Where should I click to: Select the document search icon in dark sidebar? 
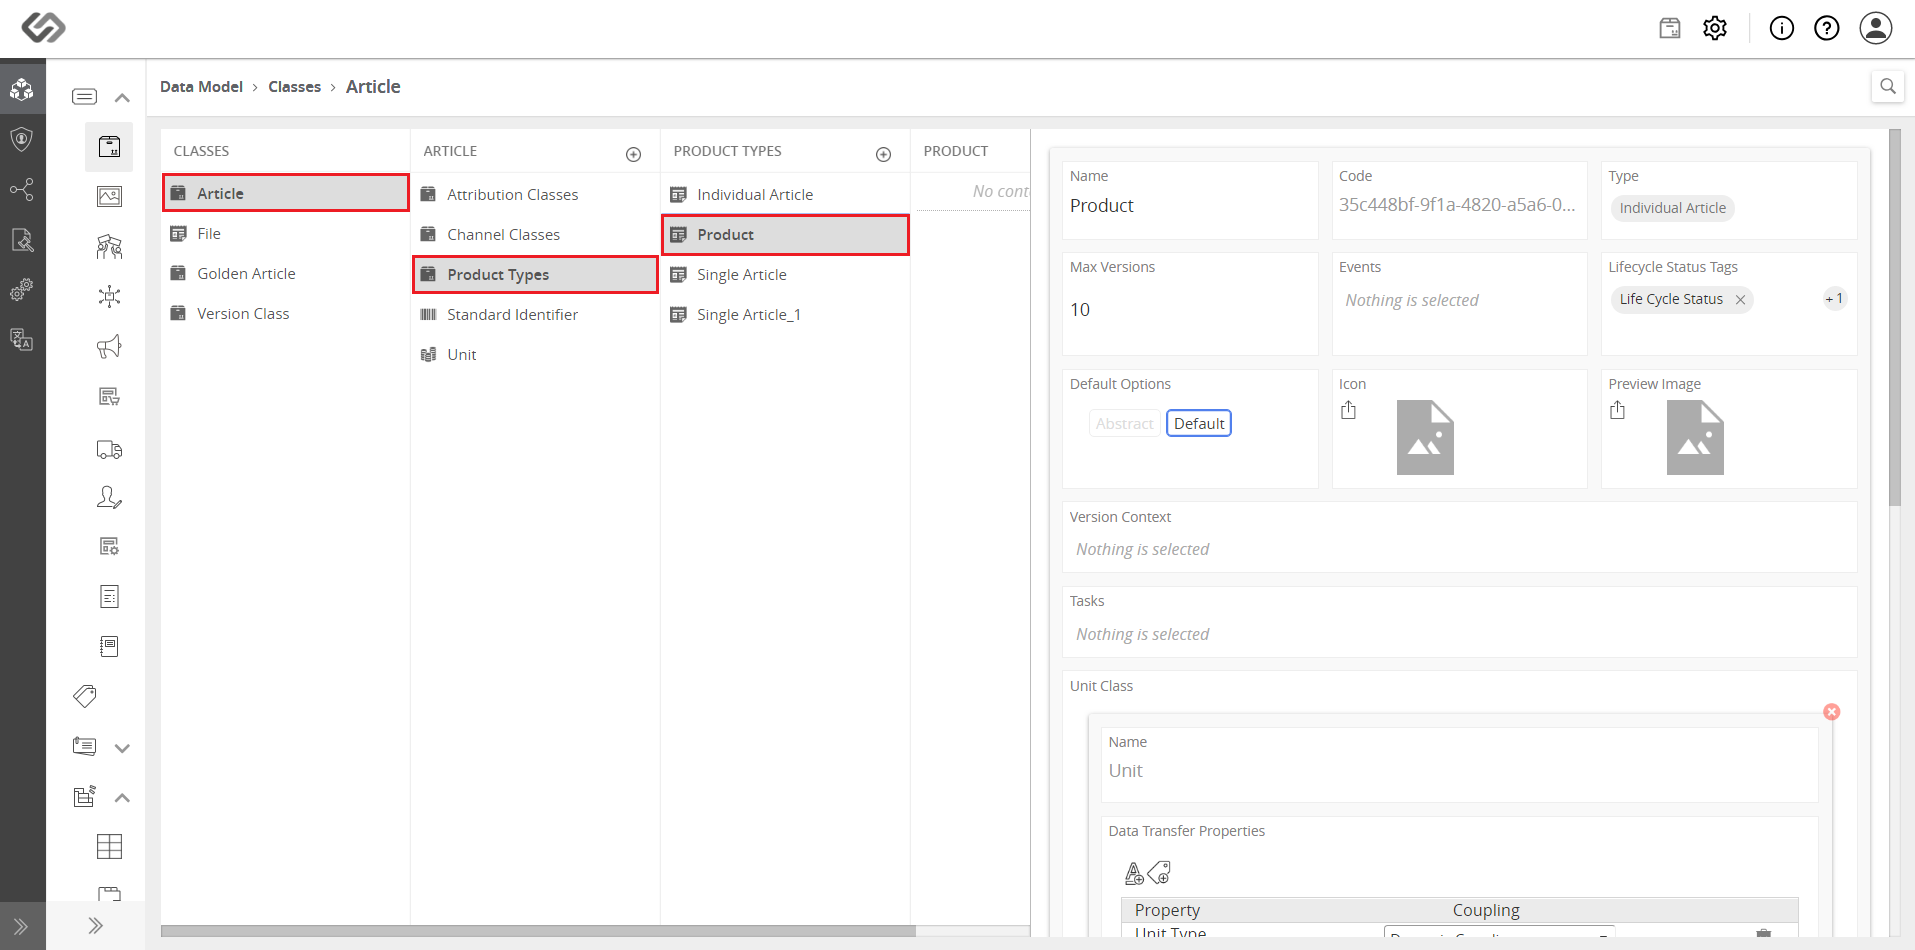point(22,239)
